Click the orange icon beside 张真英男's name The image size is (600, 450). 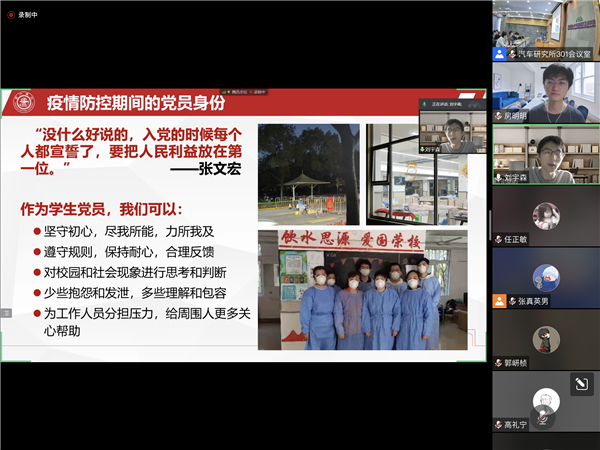coord(497,300)
